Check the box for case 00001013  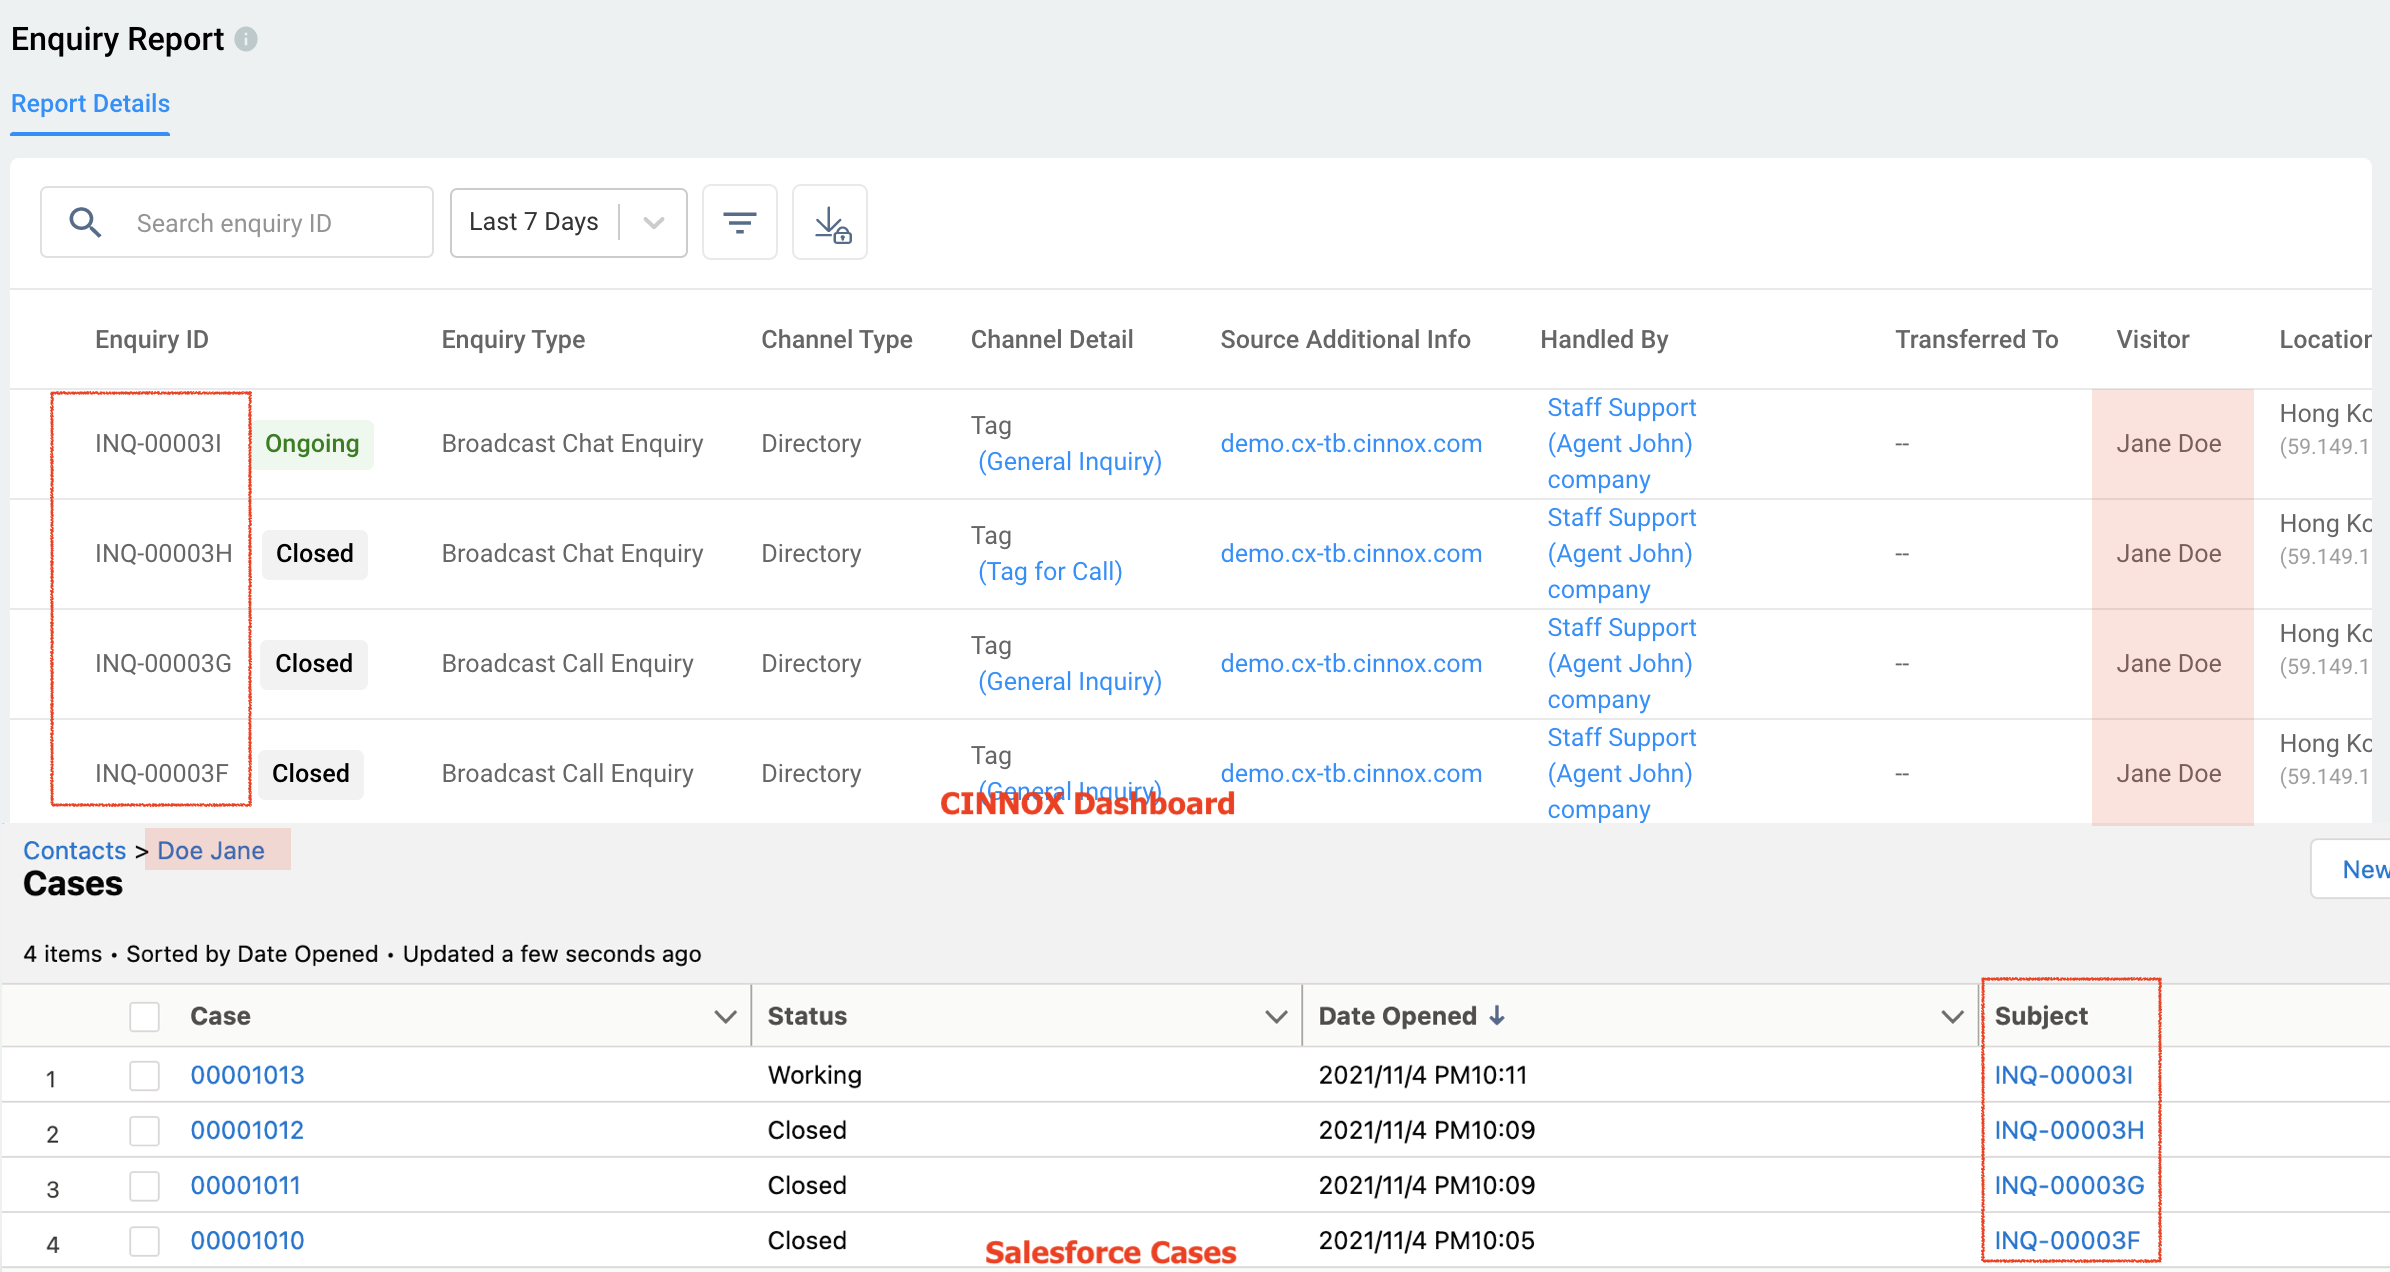coord(145,1076)
